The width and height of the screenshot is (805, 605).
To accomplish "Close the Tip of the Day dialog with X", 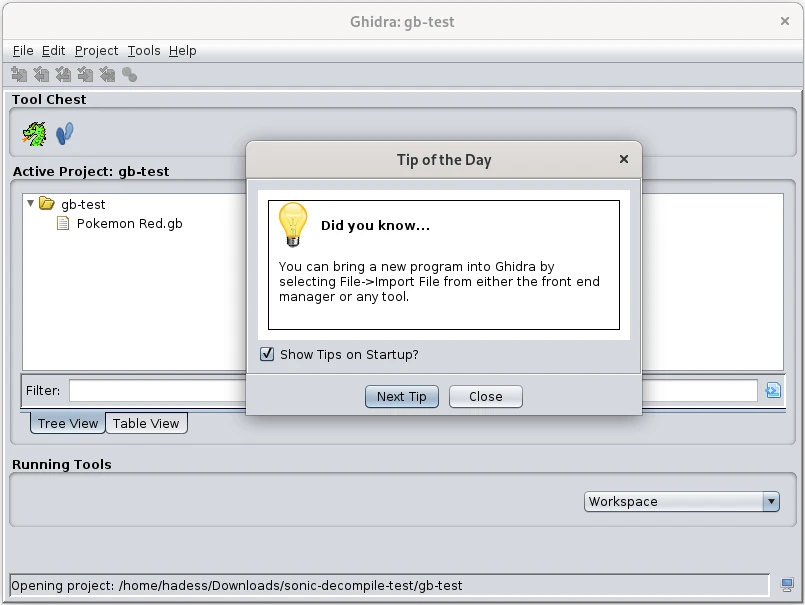I will click(x=624, y=159).
